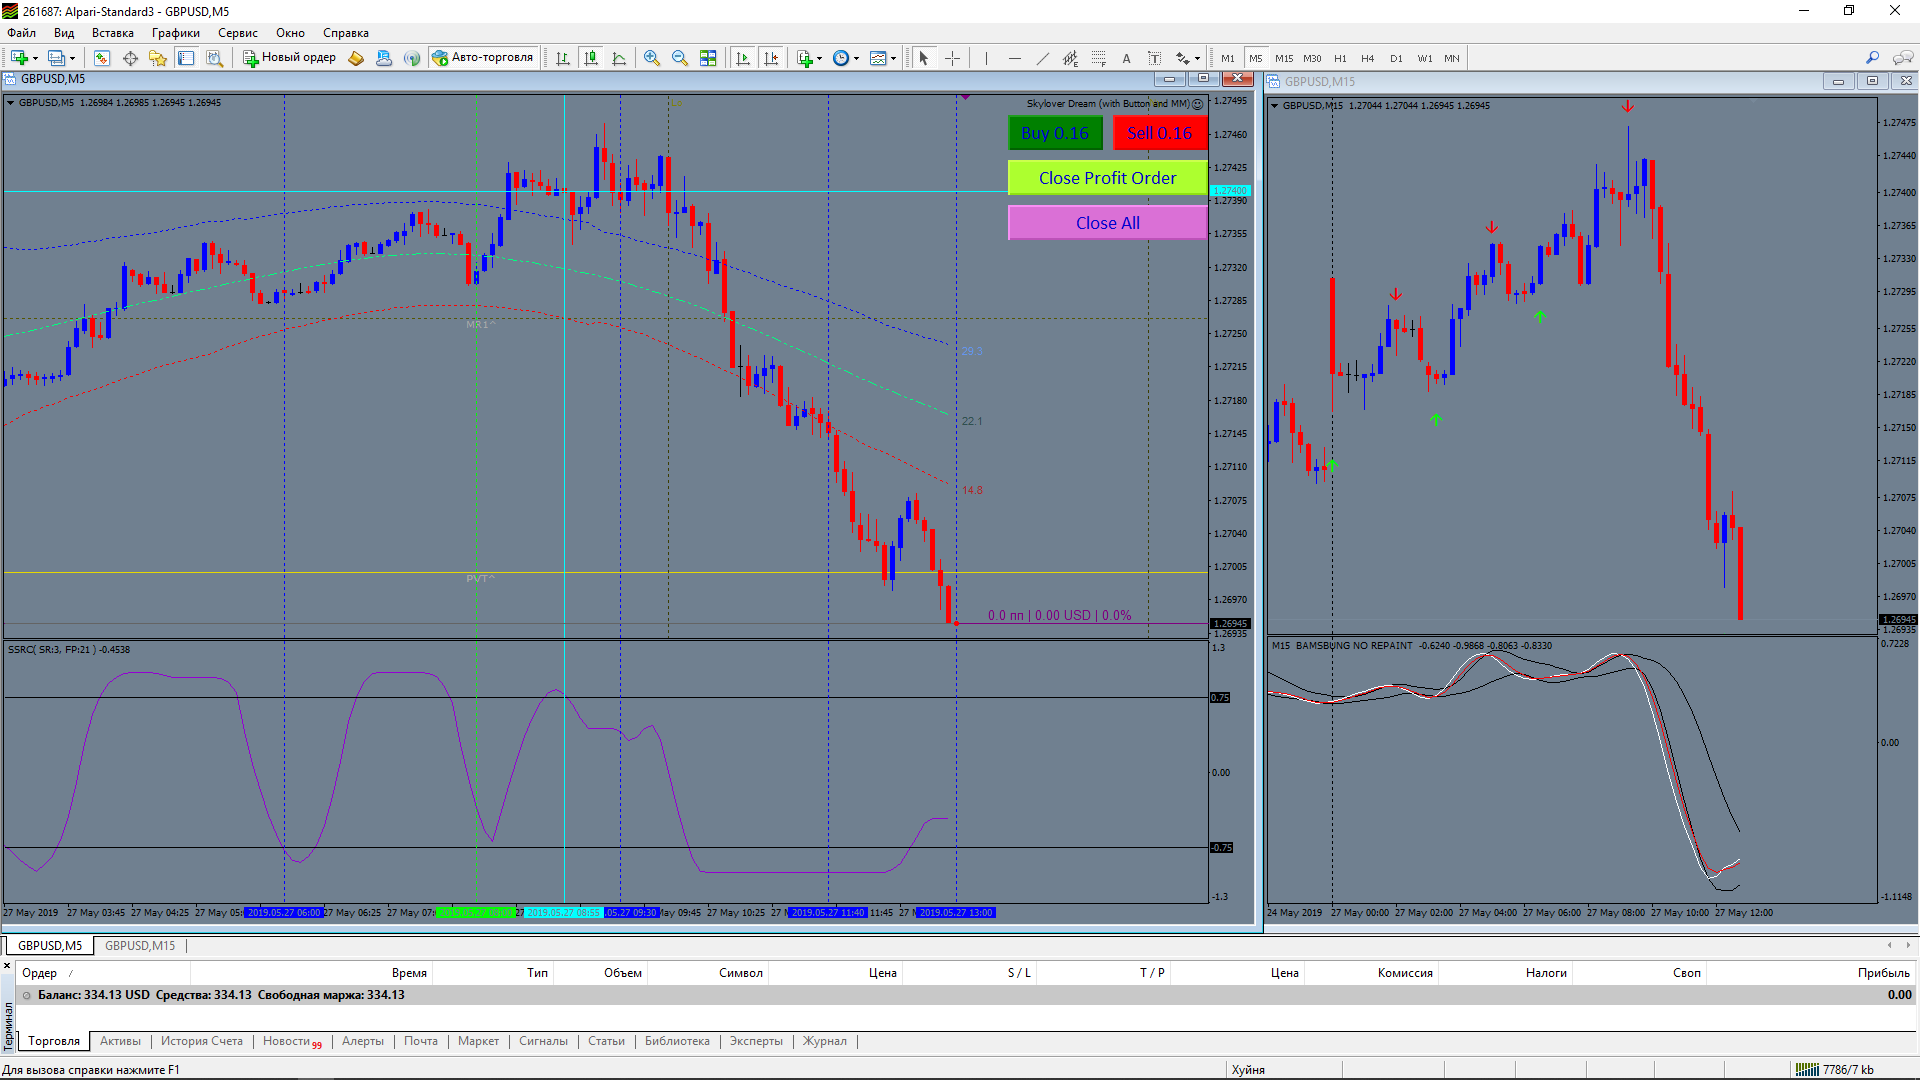Select the crosshair cursor tool
This screenshot has width=1920, height=1080.
[952, 58]
